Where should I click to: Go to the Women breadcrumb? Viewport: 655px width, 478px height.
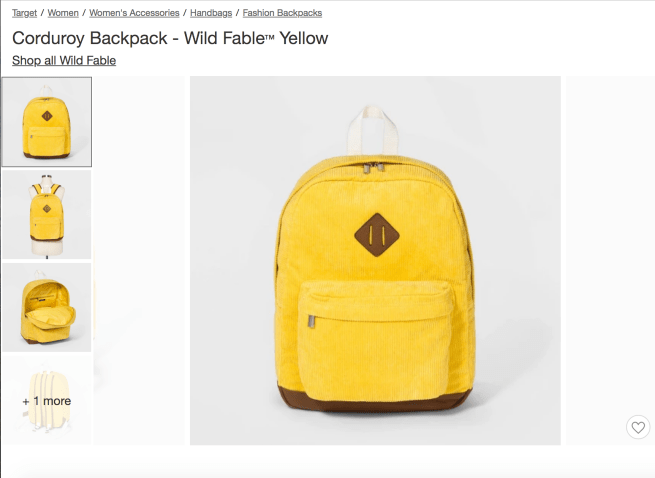(x=63, y=13)
